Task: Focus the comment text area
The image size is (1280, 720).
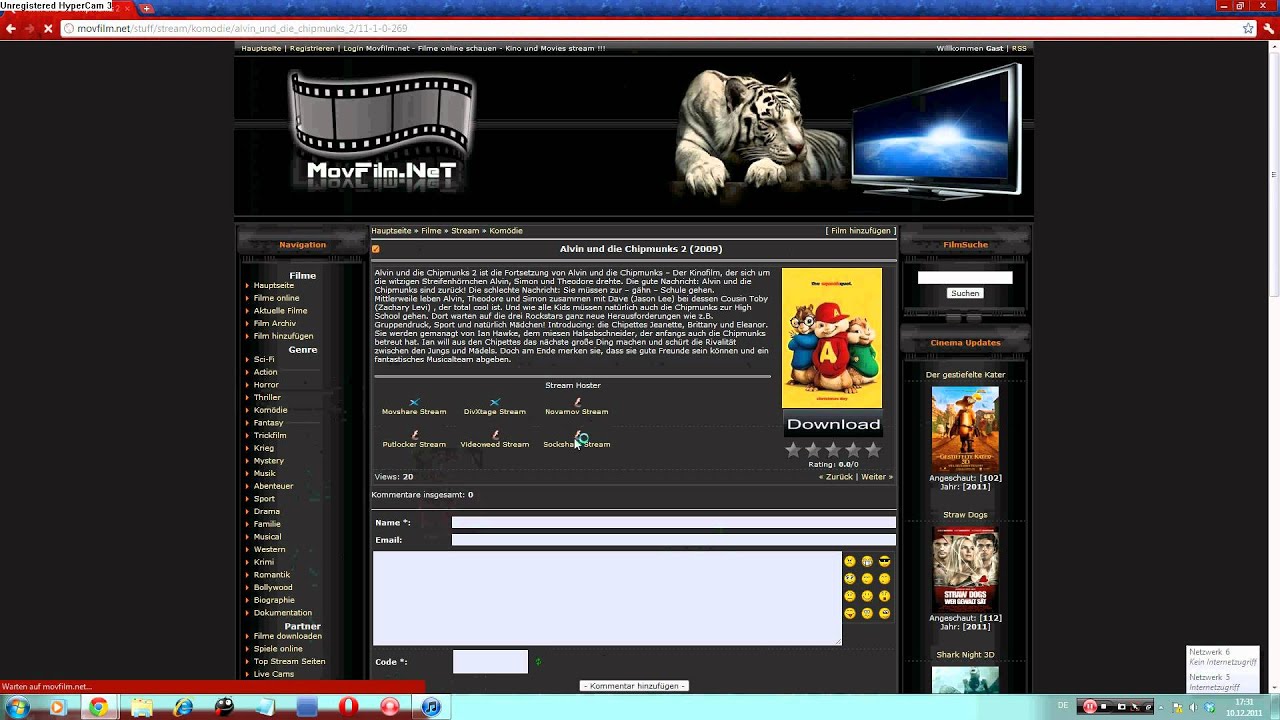Action: coord(607,598)
